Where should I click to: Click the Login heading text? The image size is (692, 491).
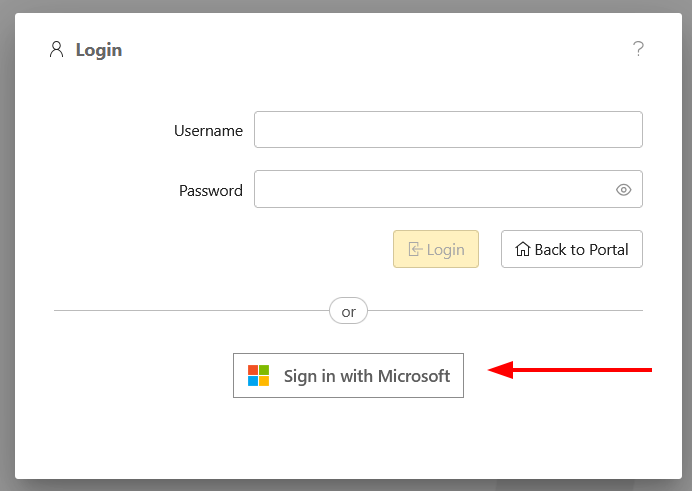coord(99,50)
